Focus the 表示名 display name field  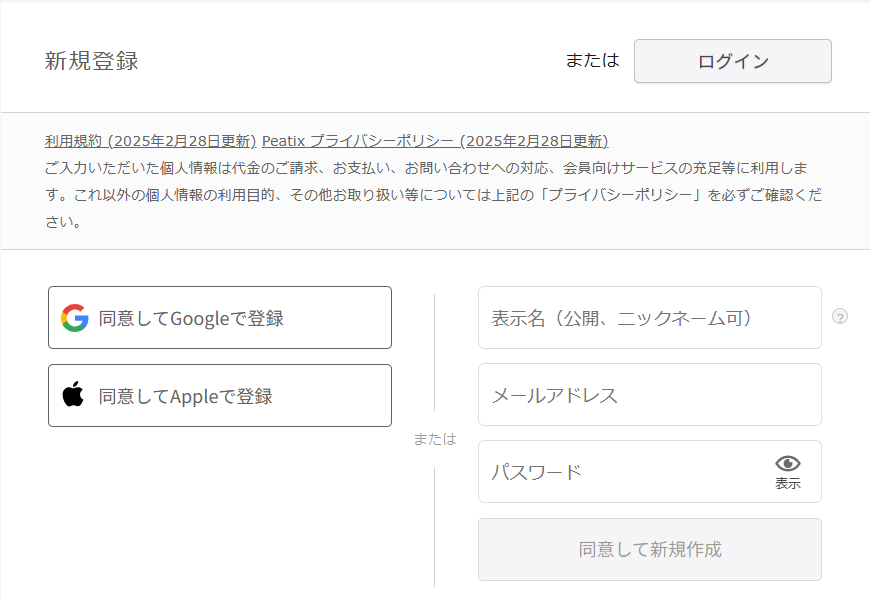pos(650,317)
